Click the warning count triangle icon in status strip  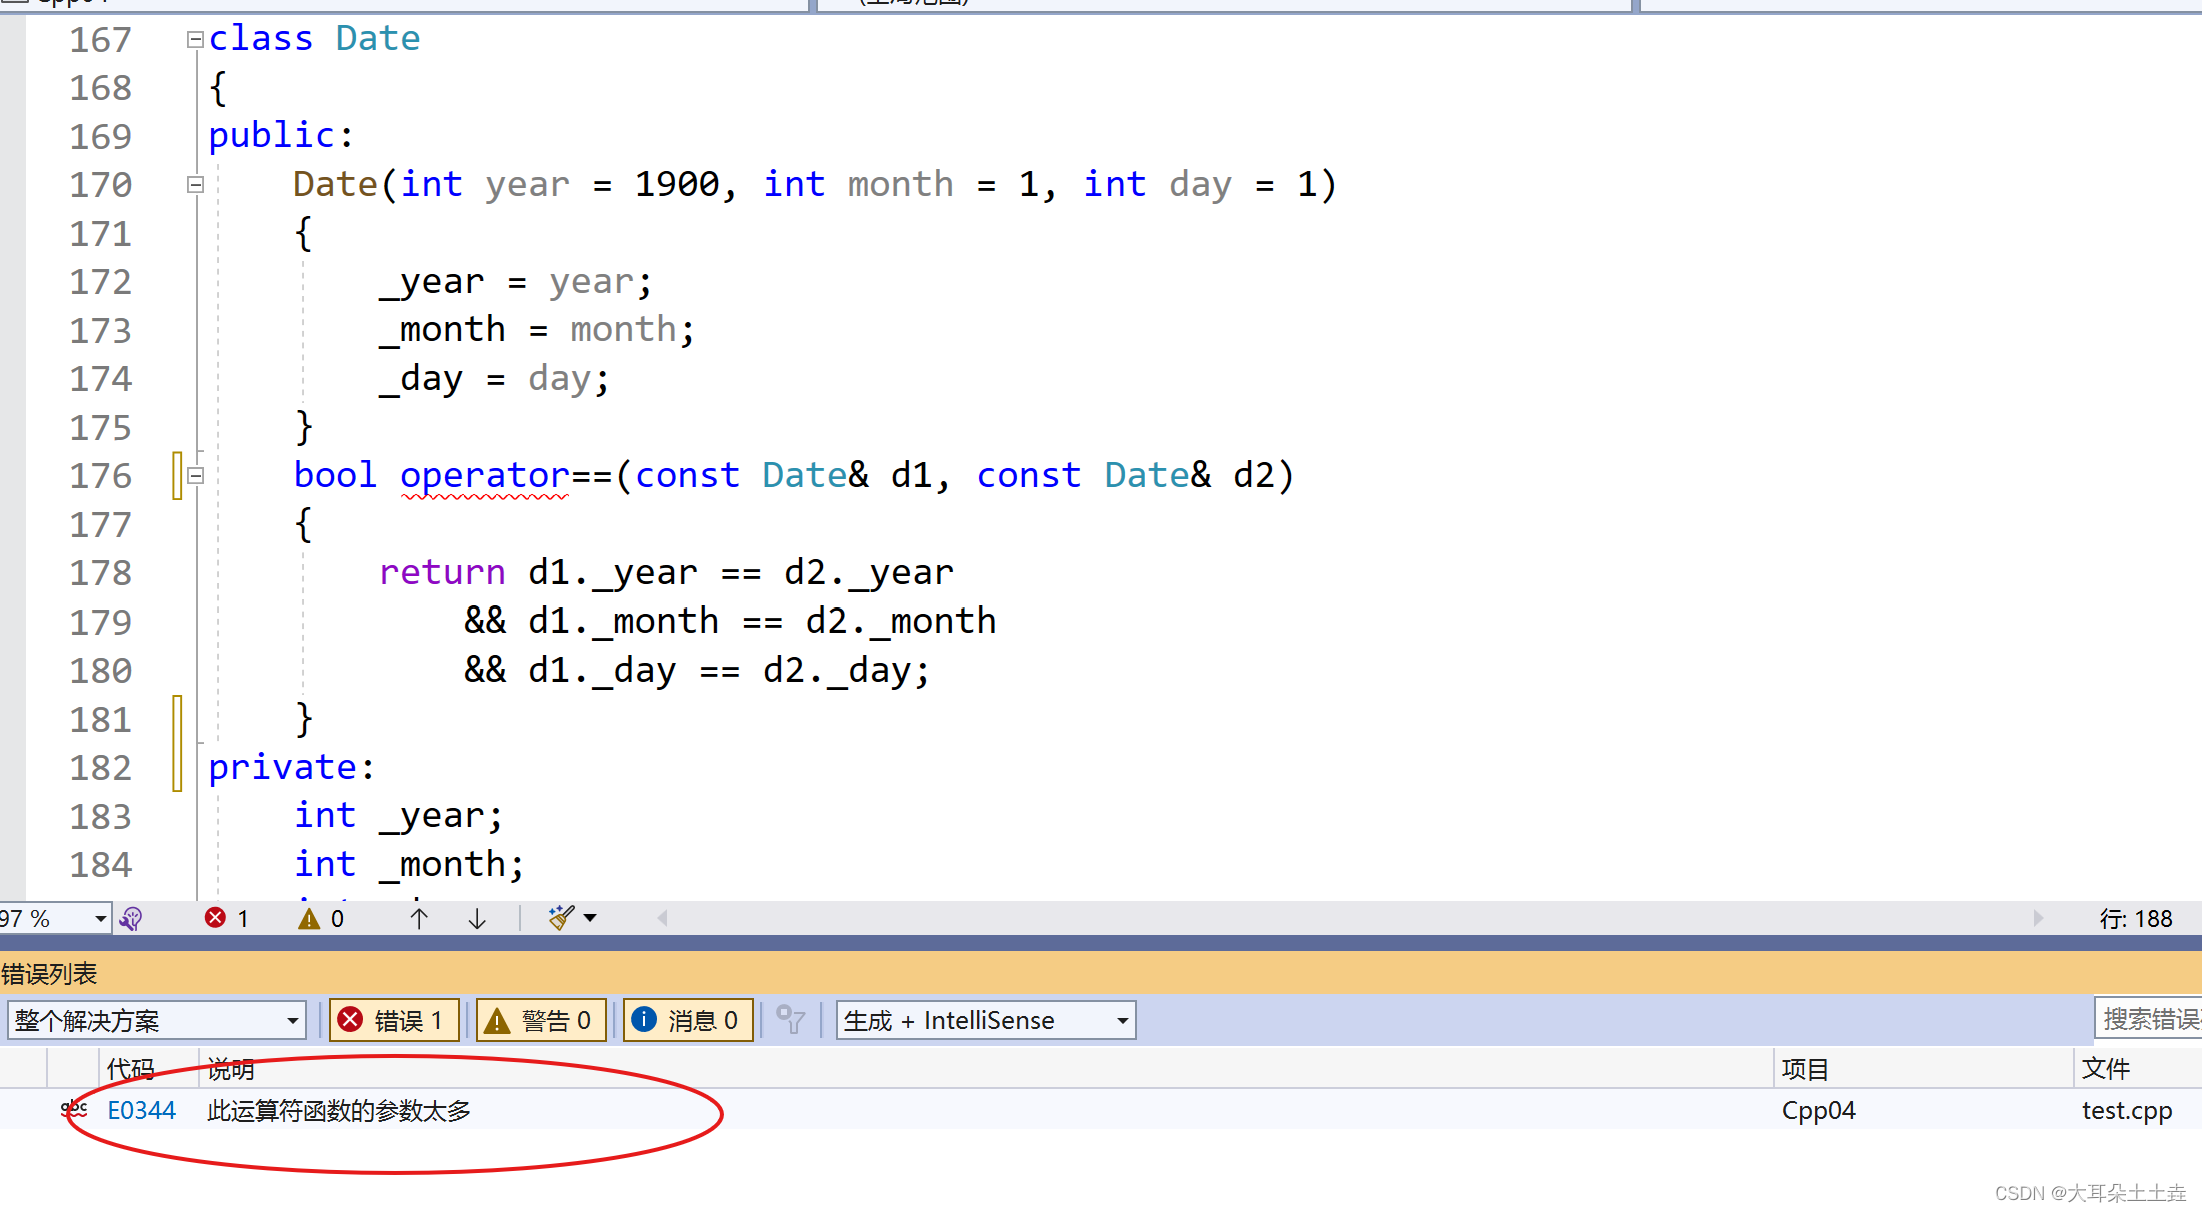pos(309,918)
